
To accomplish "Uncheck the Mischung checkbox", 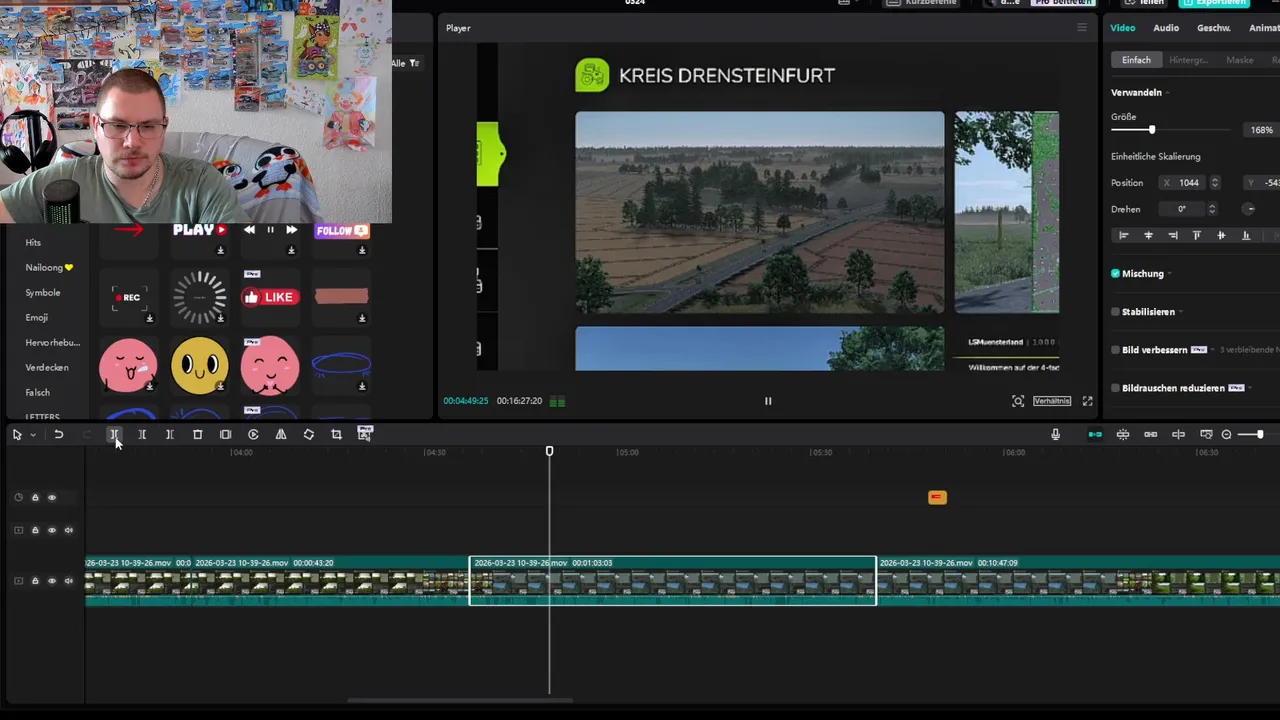I will pyautogui.click(x=1115, y=273).
